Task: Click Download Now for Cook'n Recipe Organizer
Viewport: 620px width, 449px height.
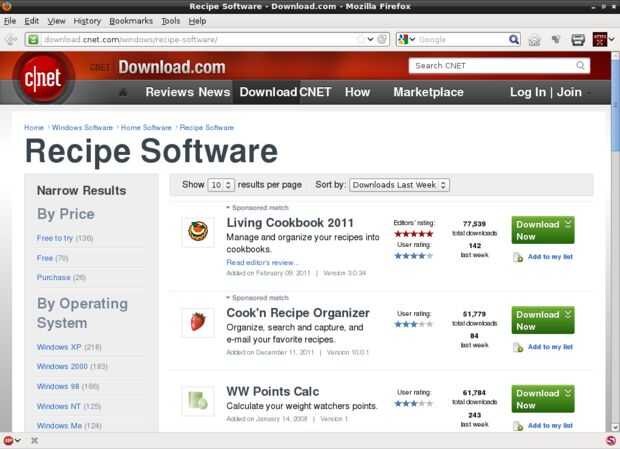Action: [543, 320]
